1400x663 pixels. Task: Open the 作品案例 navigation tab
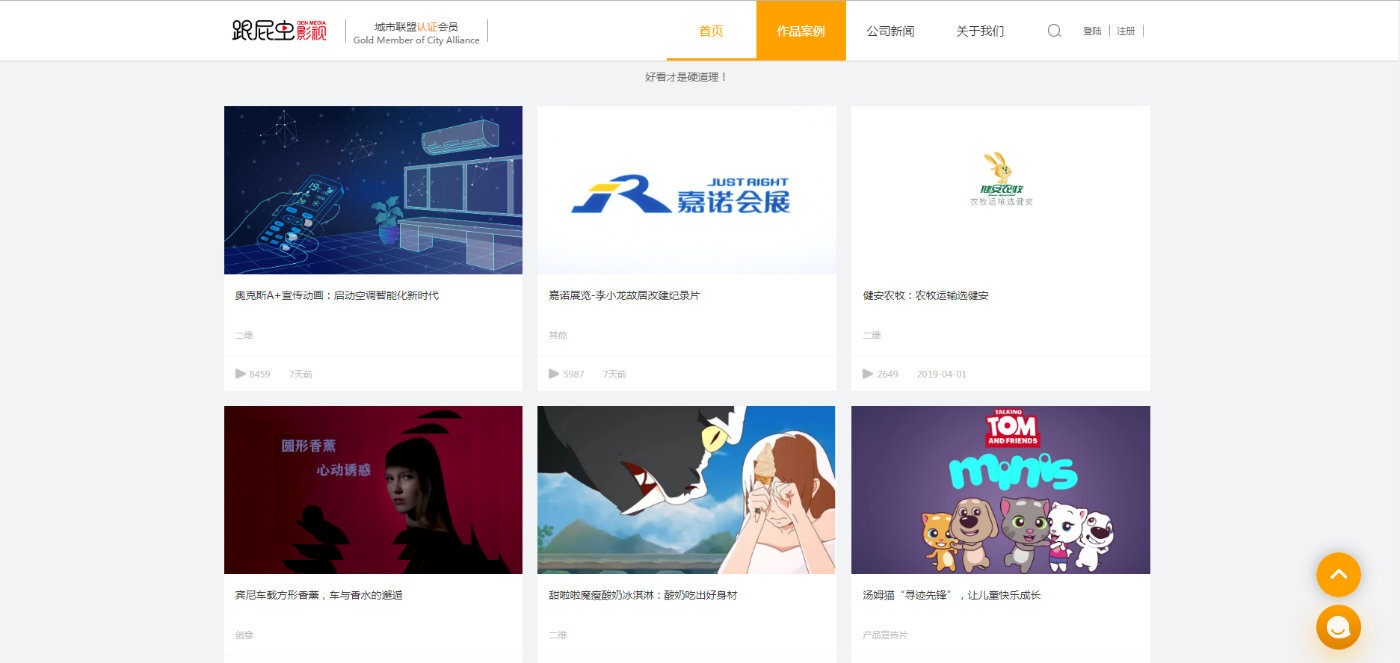click(801, 31)
